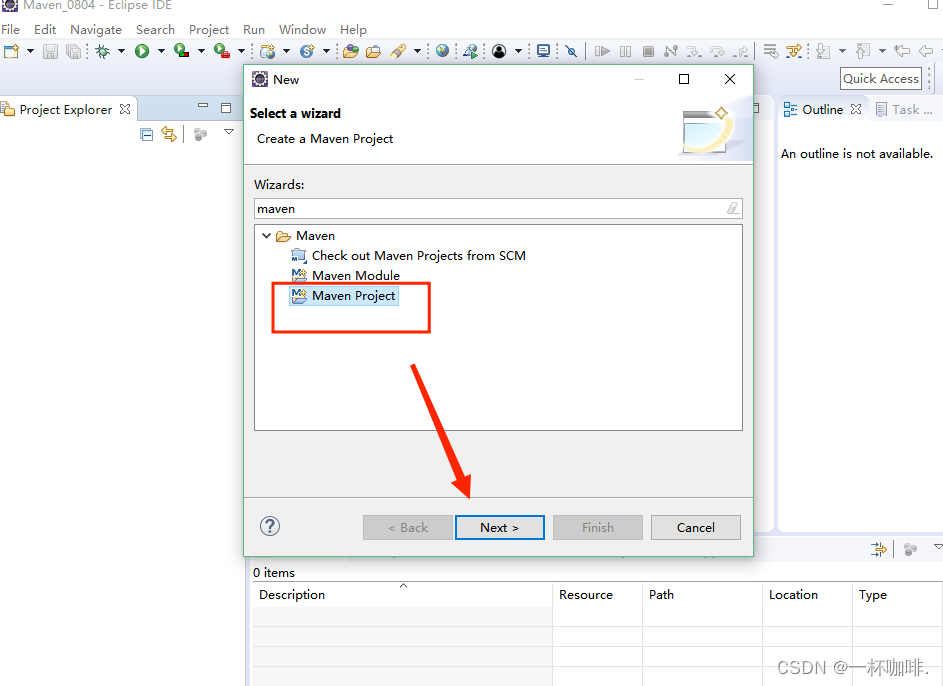Select the Project Explorer tab

tap(66, 109)
